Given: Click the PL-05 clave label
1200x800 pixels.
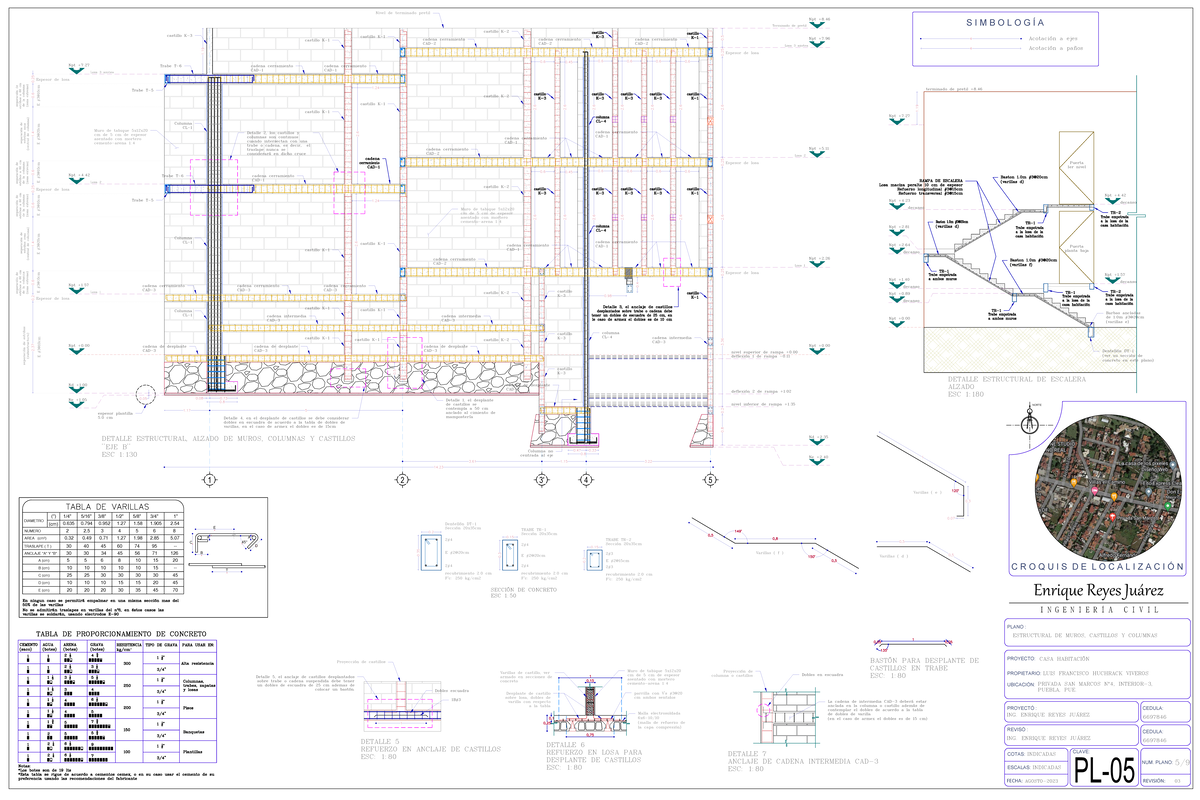Looking at the screenshot, I should point(1104,767).
